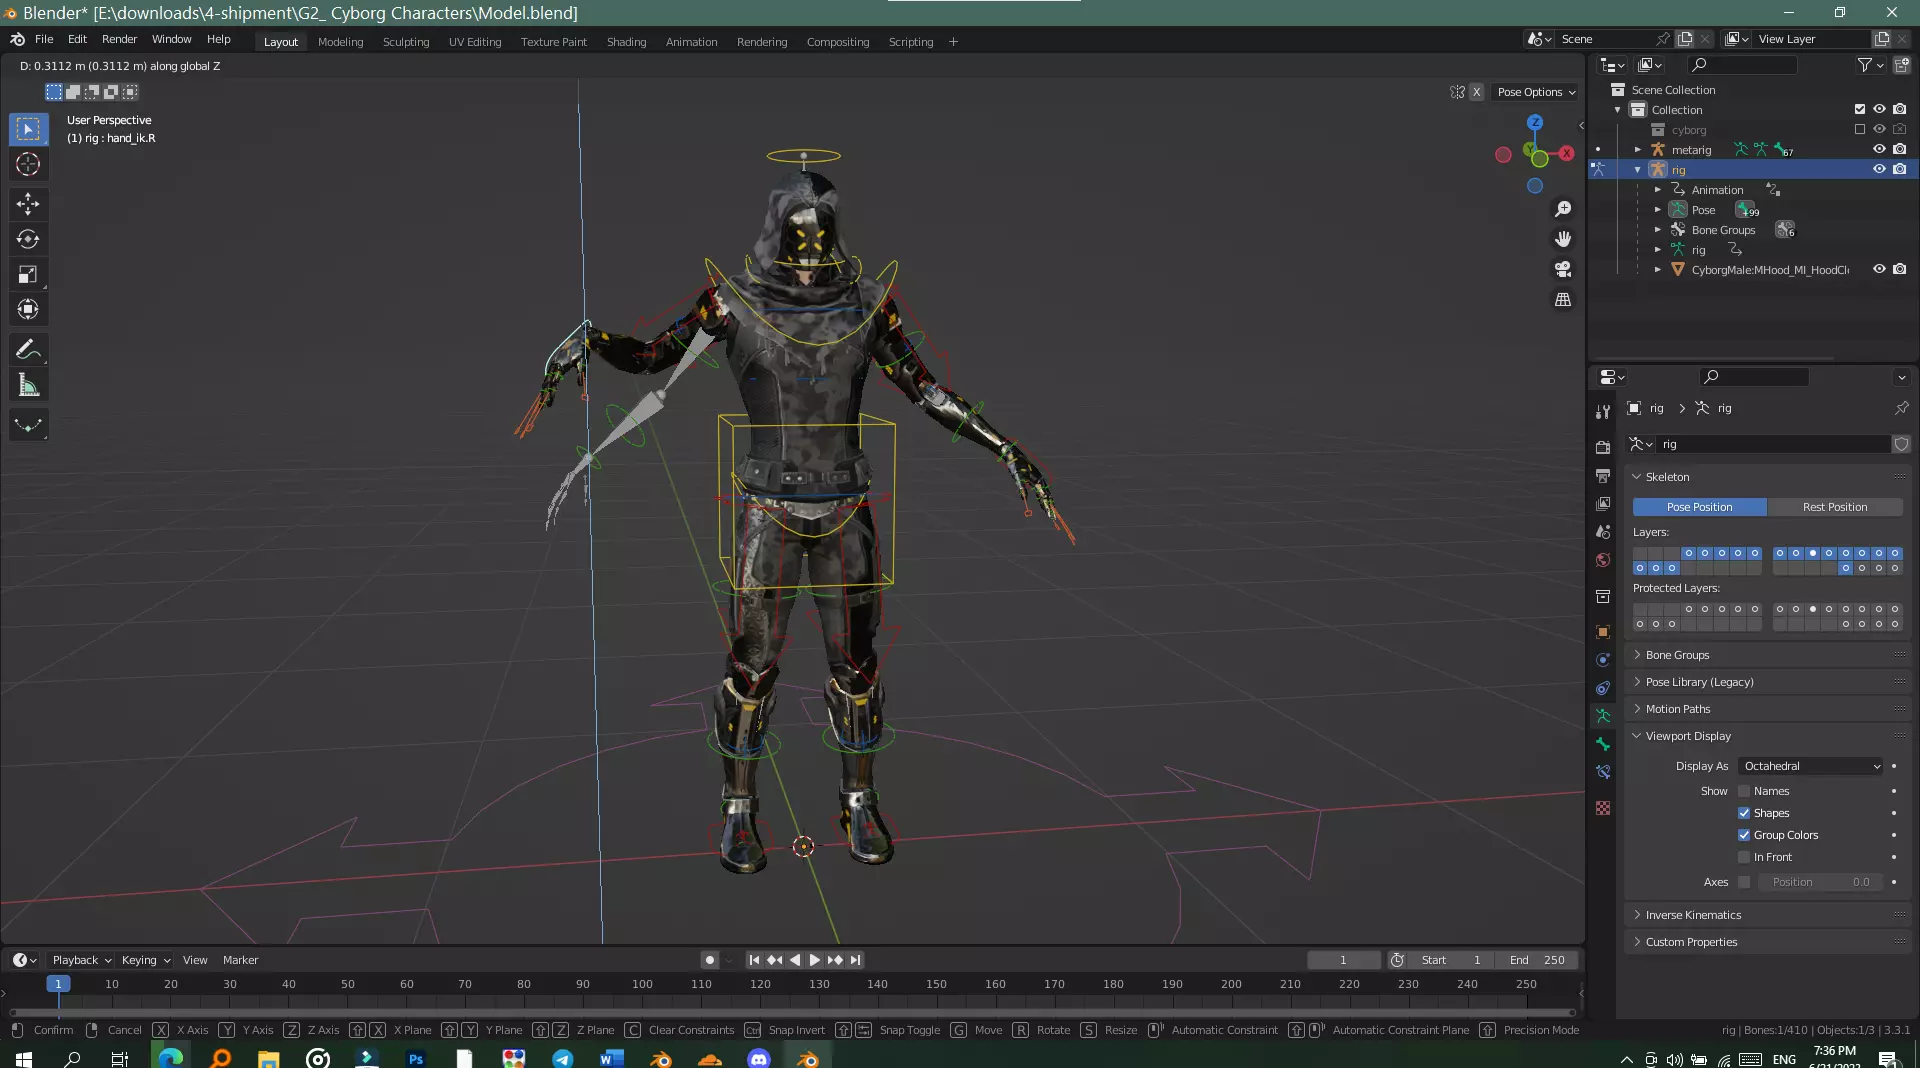
Task: Open the Playback dropdown menu
Action: click(81, 960)
